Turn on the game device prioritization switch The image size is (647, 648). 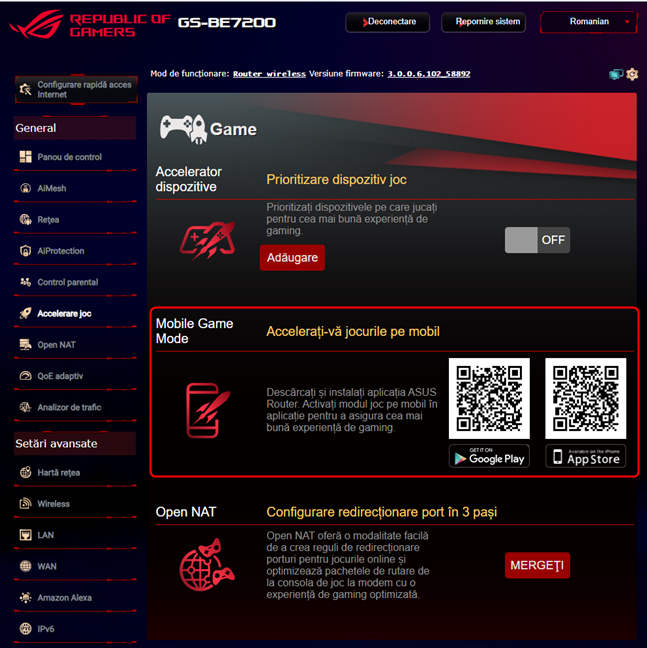click(537, 240)
